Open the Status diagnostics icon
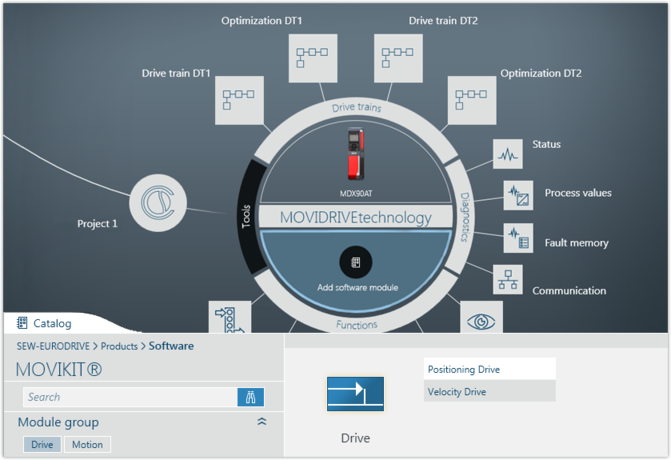Image resolution: width=671 pixels, height=460 pixels. pos(509,155)
